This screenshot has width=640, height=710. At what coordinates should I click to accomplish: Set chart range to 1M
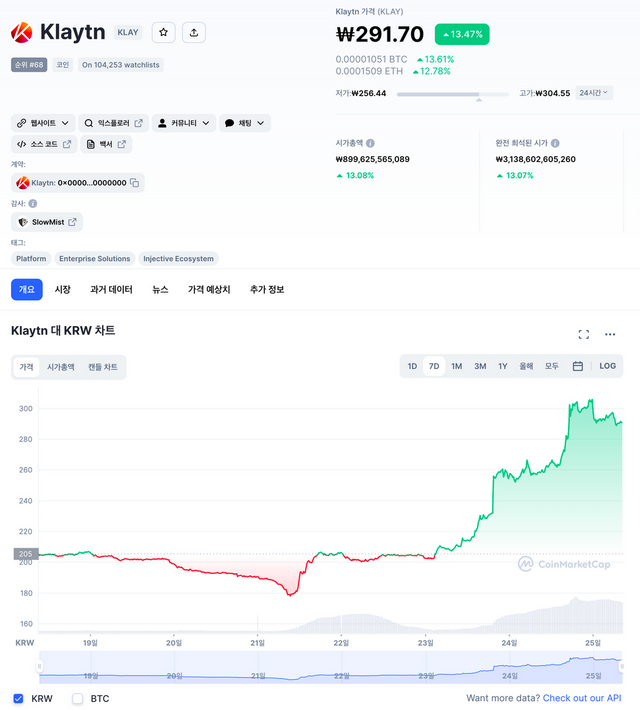(457, 366)
